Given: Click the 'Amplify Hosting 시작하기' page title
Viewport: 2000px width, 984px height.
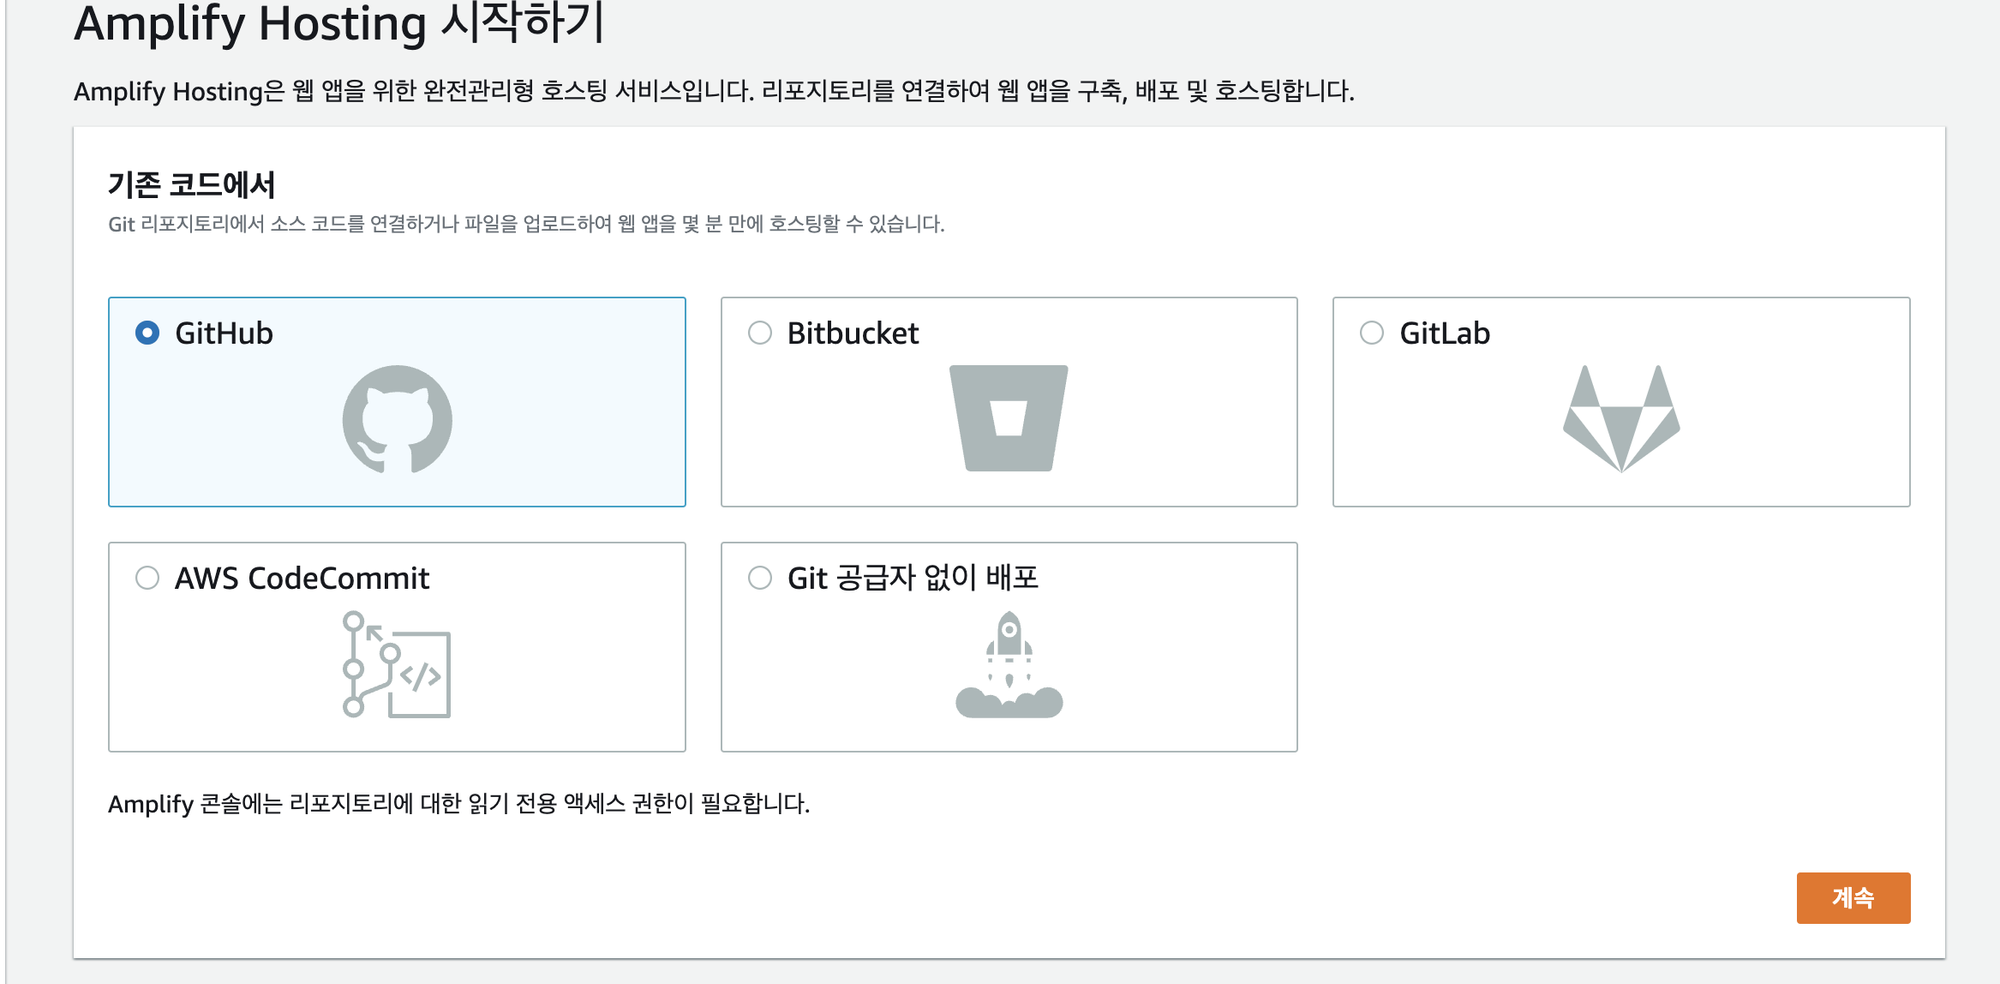Looking at the screenshot, I should [x=340, y=24].
